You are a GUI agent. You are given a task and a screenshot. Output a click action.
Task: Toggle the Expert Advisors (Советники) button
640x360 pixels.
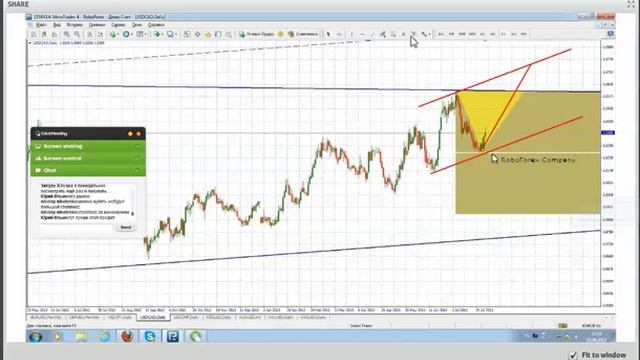tap(302, 34)
